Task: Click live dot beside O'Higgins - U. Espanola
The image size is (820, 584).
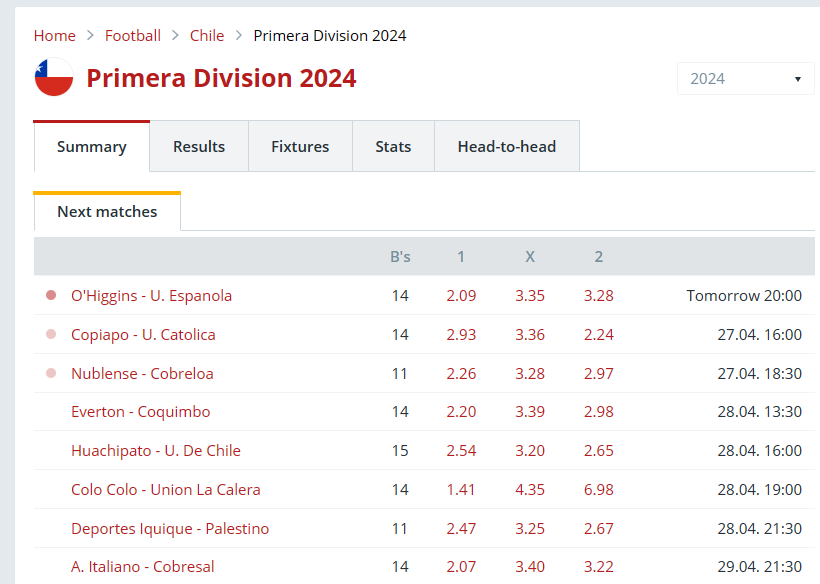Action: point(51,295)
